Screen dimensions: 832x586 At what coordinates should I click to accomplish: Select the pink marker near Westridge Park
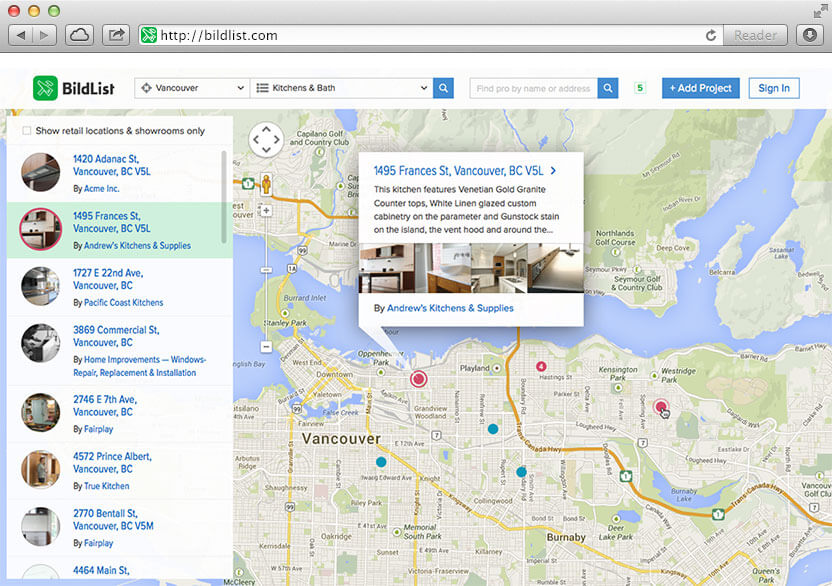662,407
